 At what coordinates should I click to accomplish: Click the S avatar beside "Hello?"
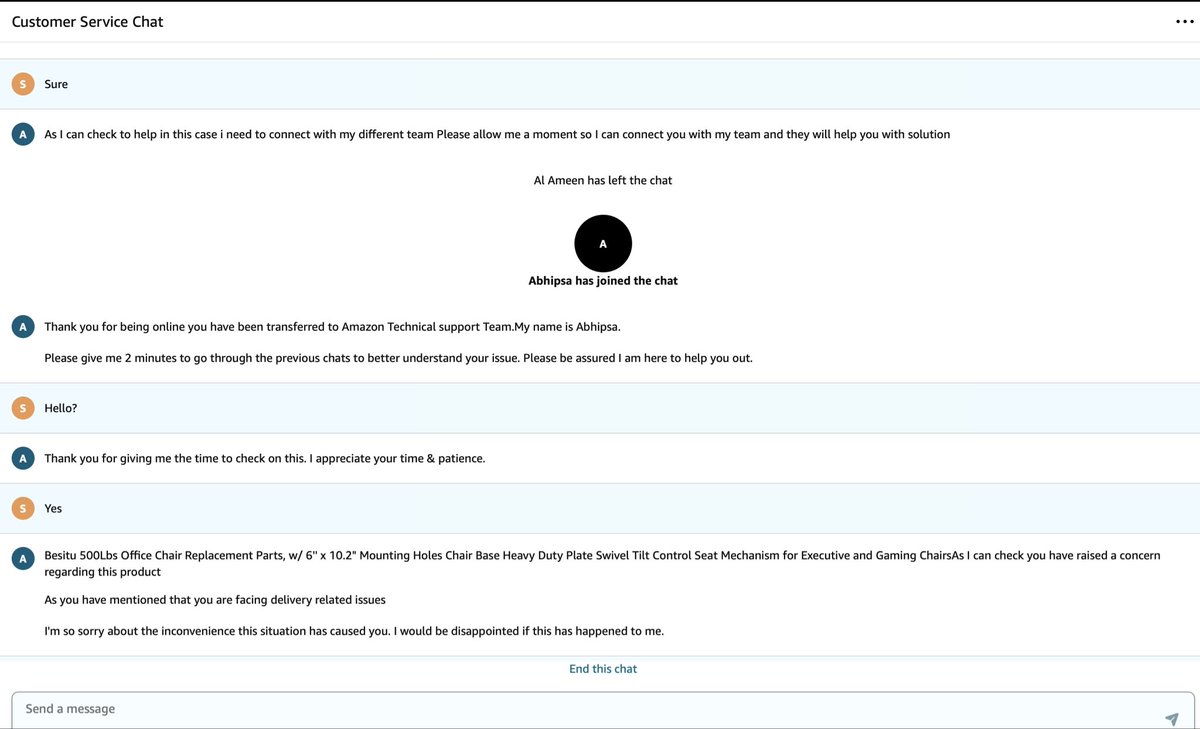click(23, 408)
